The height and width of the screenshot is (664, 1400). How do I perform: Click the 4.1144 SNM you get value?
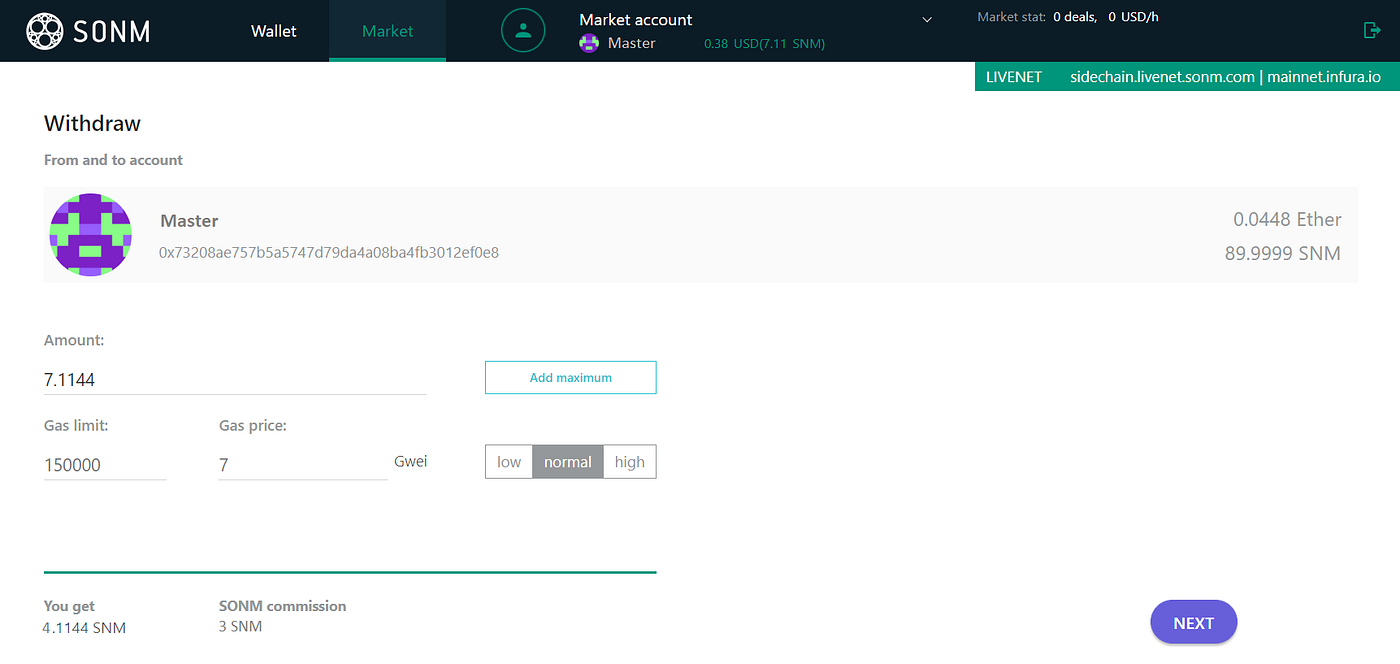point(84,628)
